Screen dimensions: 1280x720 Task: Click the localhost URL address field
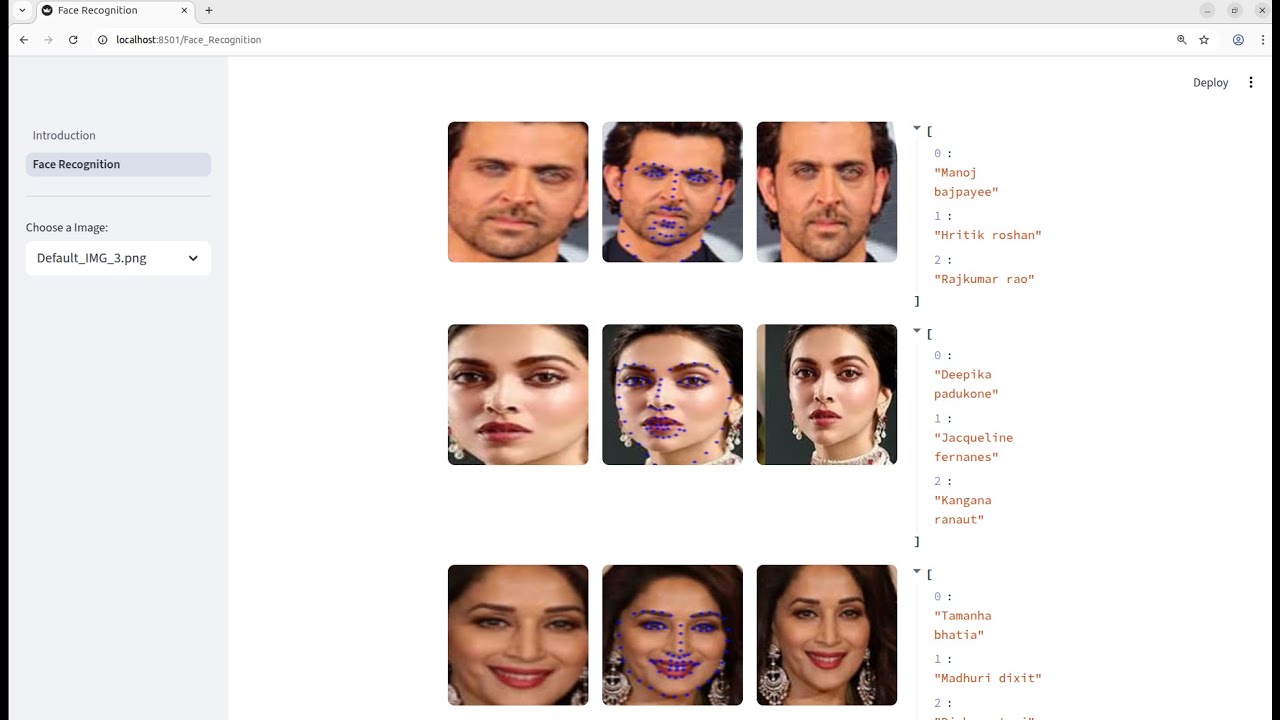(188, 40)
